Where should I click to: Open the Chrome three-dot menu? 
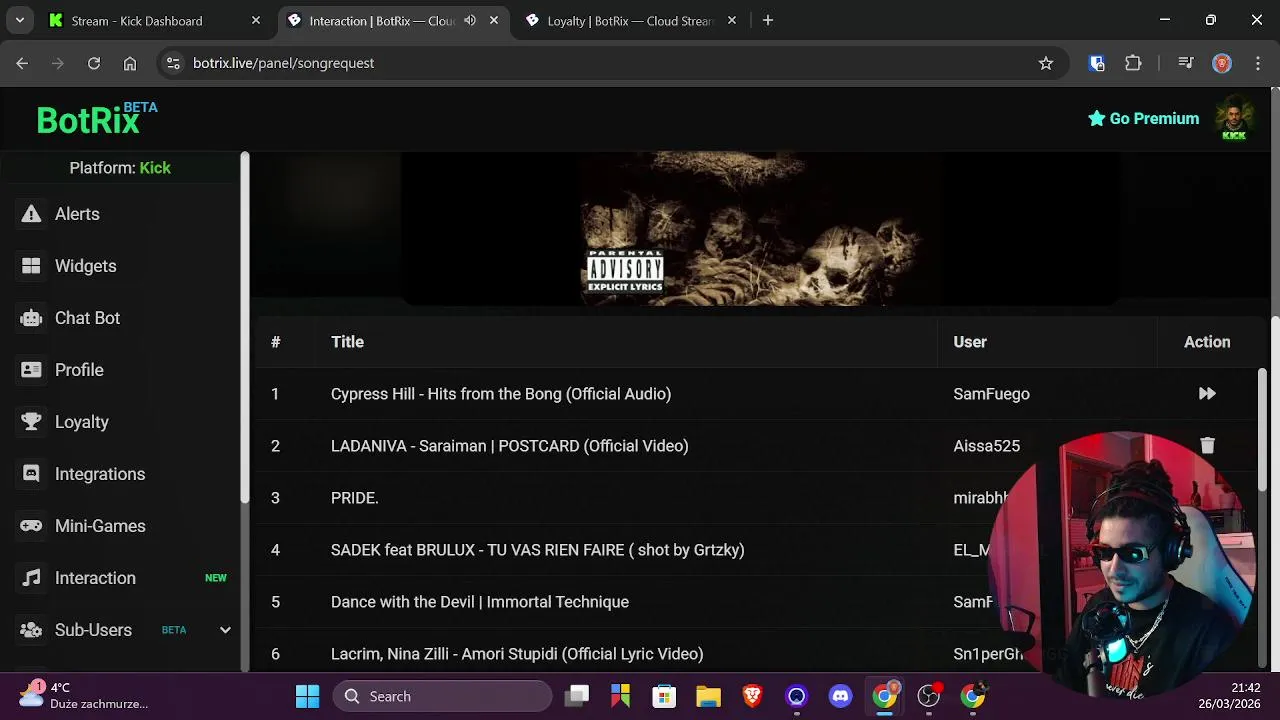(1257, 63)
